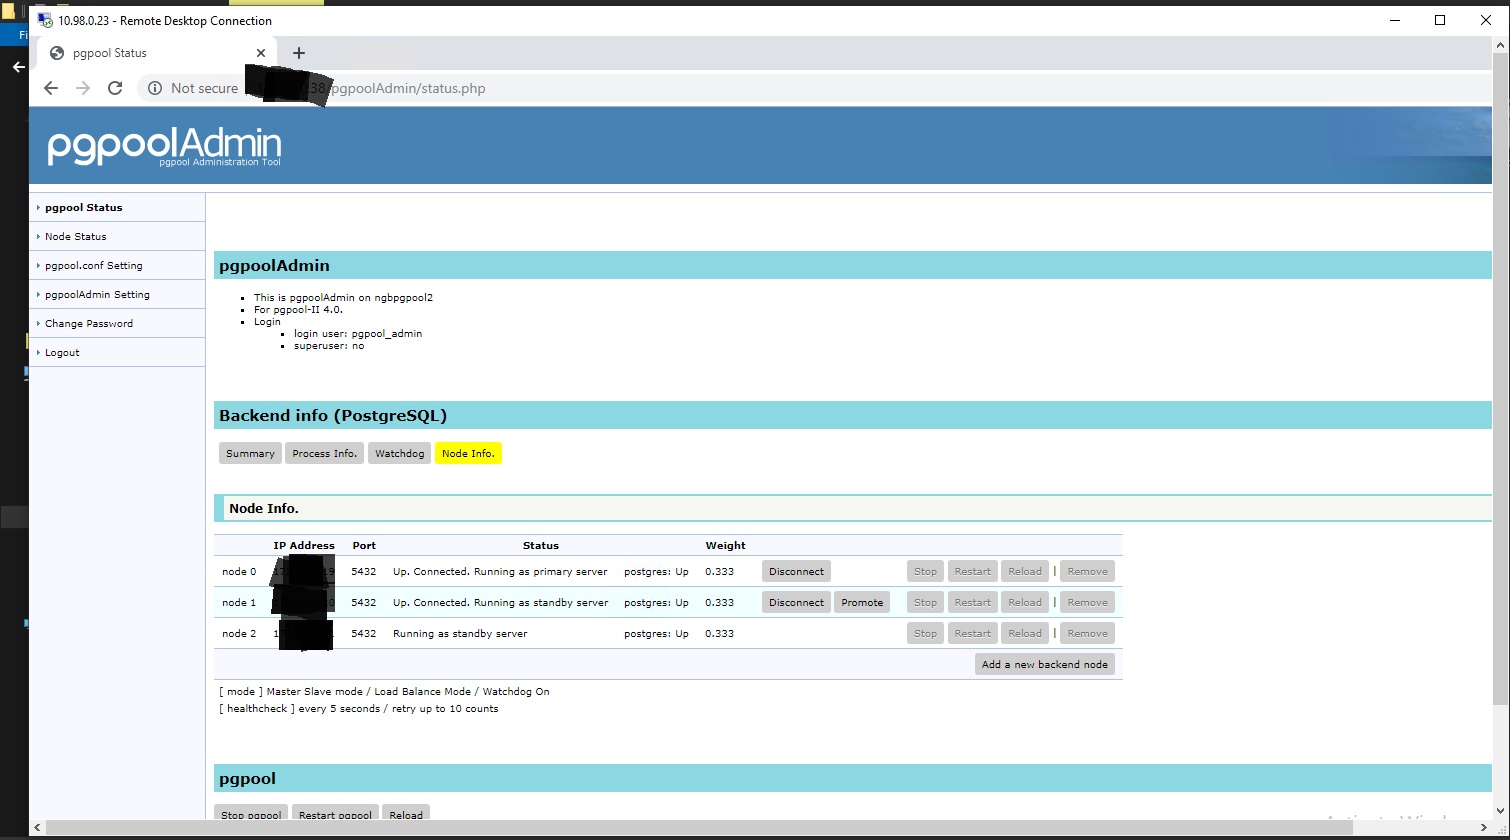Click Restart for node 1
Screen dimensions: 1510x840
click(972, 602)
